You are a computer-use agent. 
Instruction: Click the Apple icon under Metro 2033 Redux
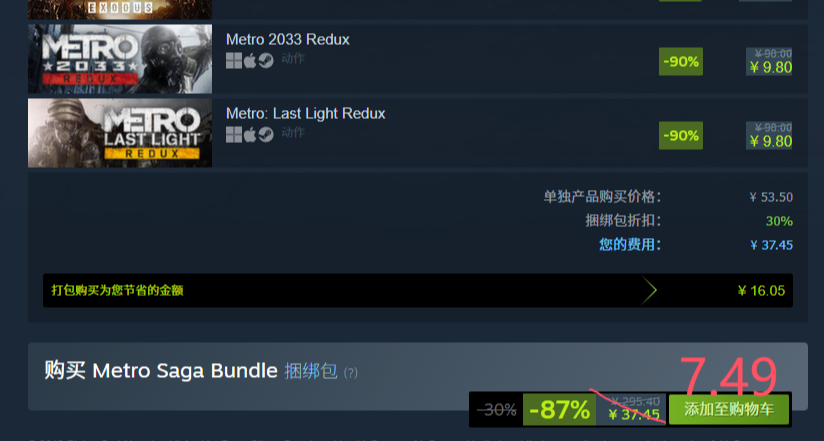(250, 61)
